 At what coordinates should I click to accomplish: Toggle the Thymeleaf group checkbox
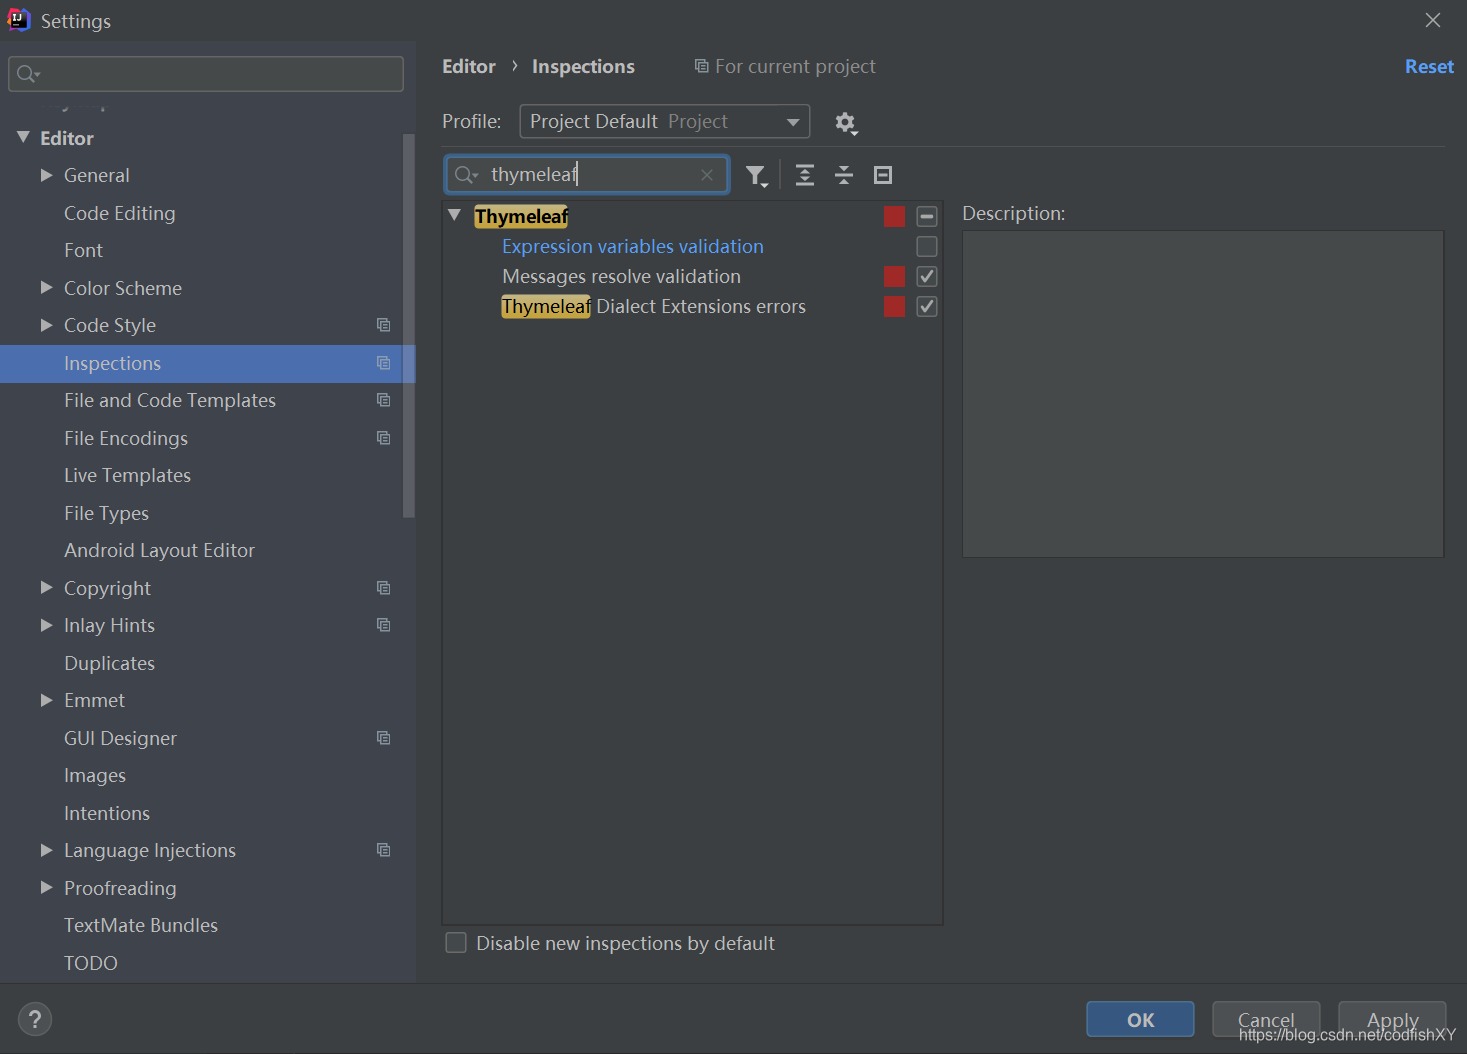pyautogui.click(x=927, y=216)
